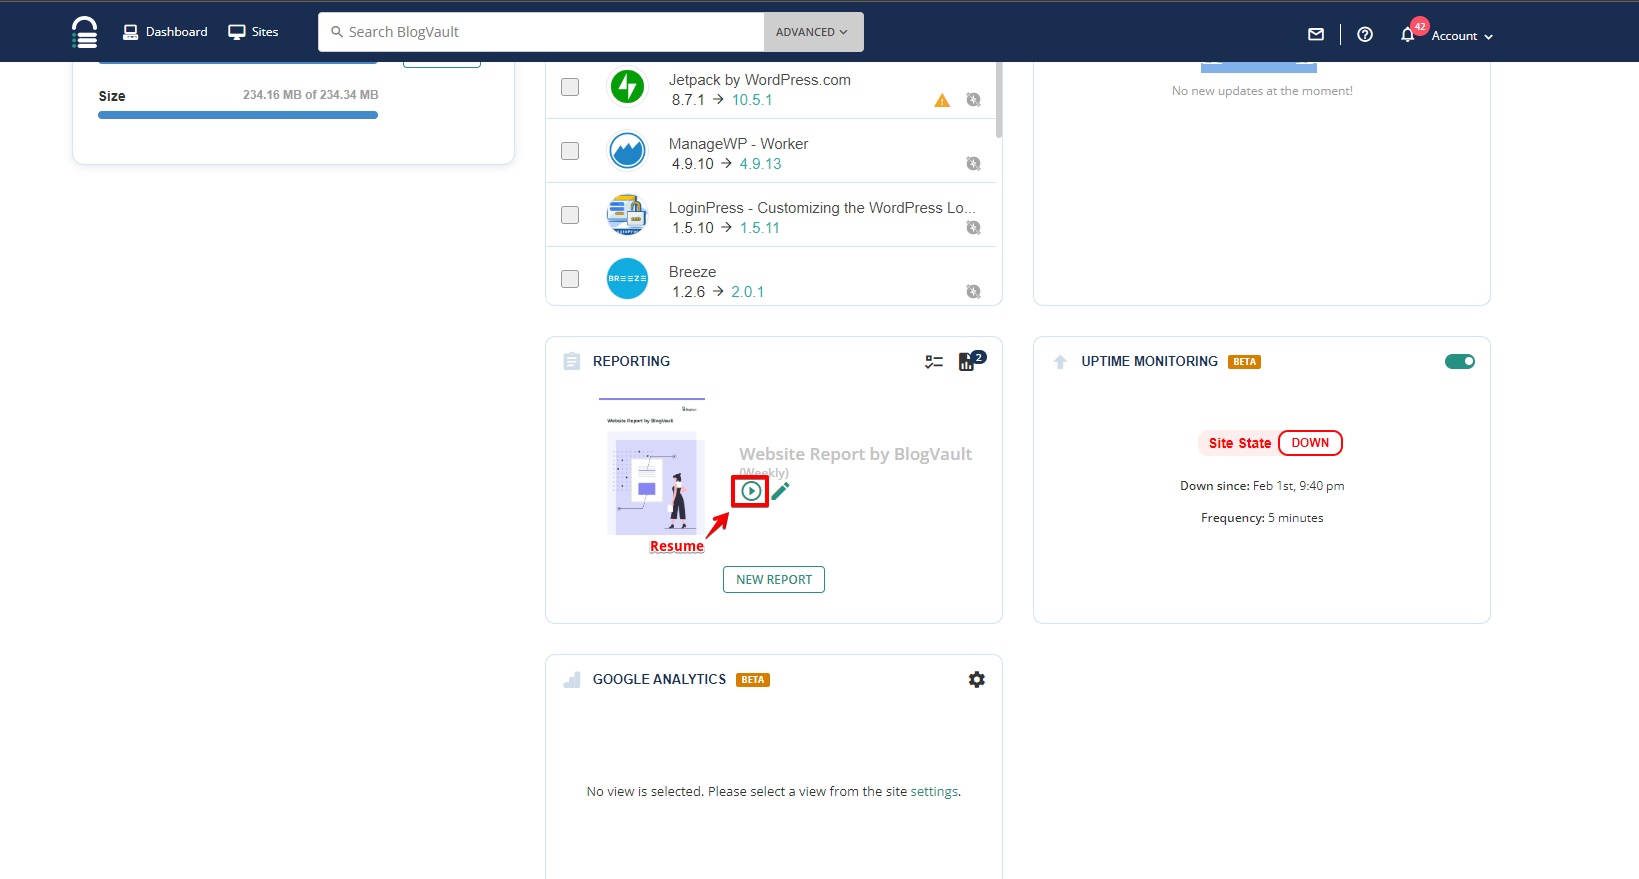Click the Jetpack green plugin icon

coord(628,87)
